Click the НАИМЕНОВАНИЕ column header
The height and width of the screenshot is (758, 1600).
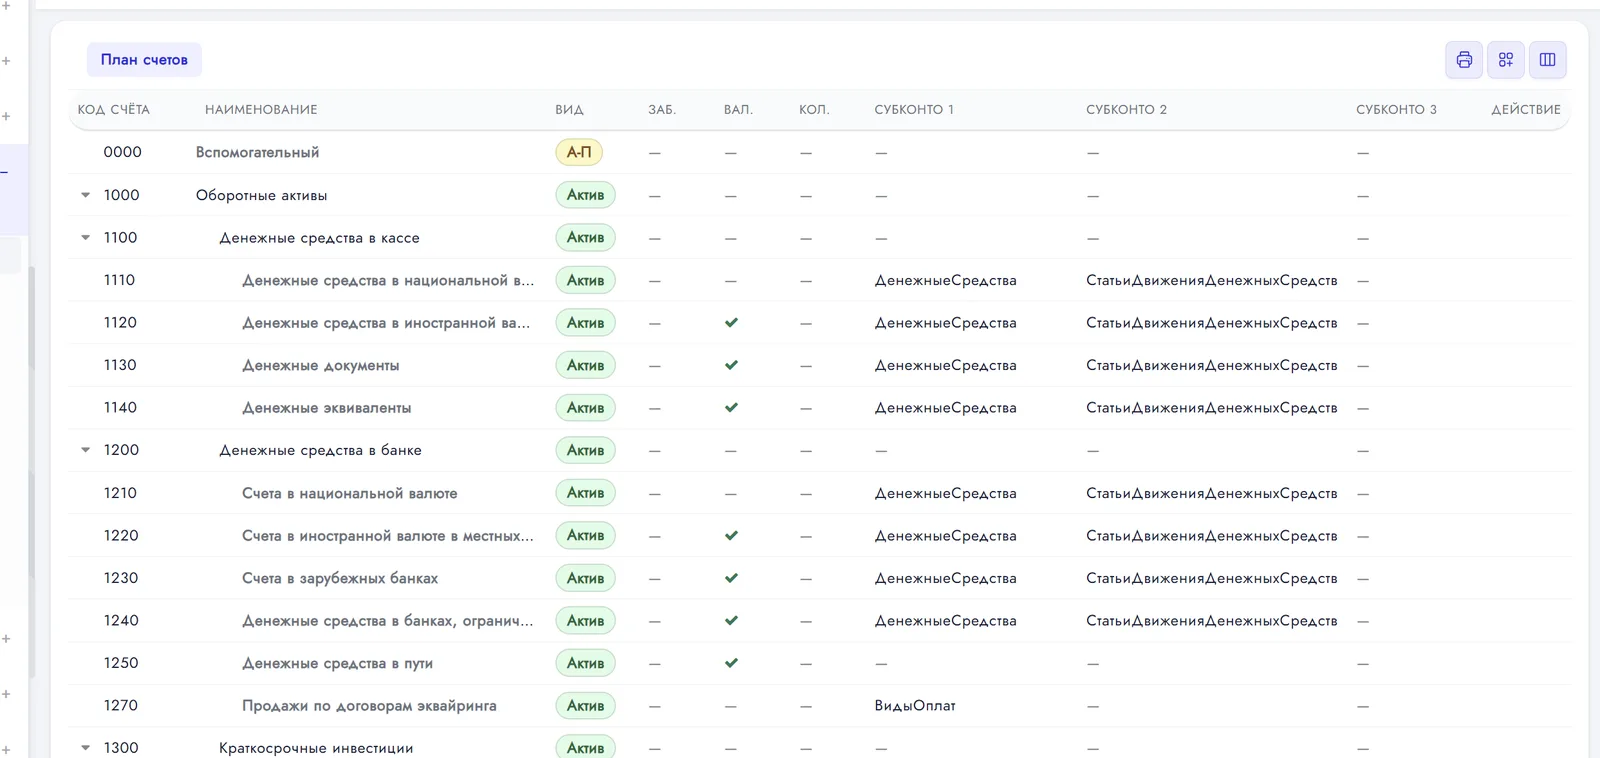pyautogui.click(x=261, y=110)
